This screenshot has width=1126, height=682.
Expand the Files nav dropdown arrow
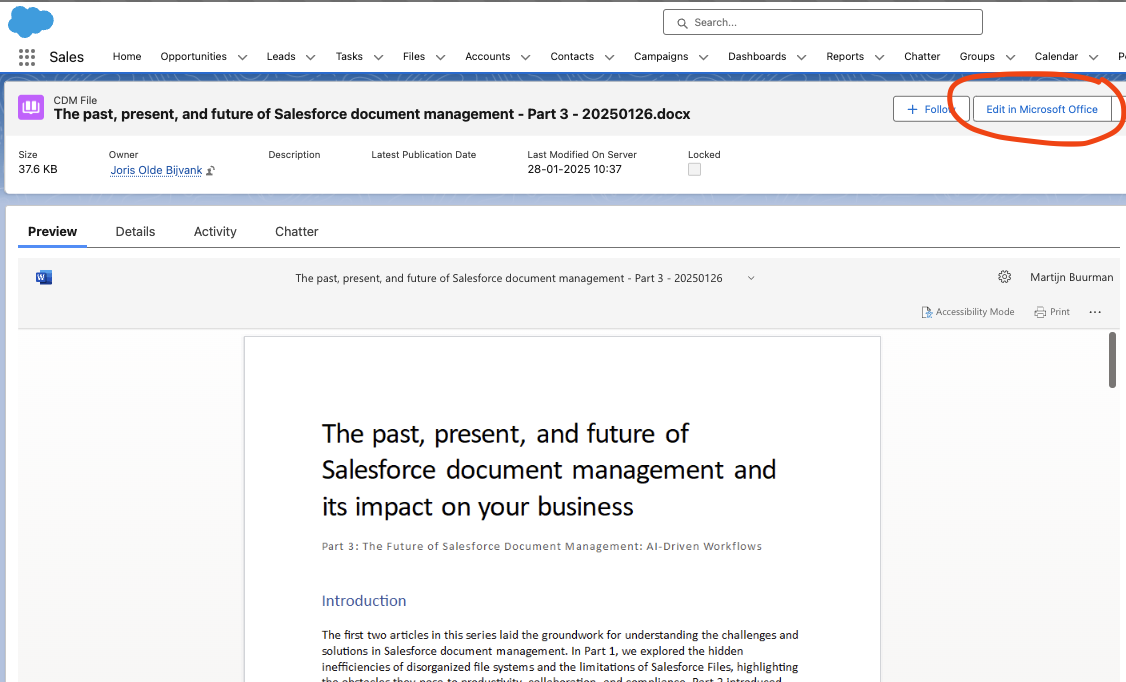pyautogui.click(x=441, y=57)
